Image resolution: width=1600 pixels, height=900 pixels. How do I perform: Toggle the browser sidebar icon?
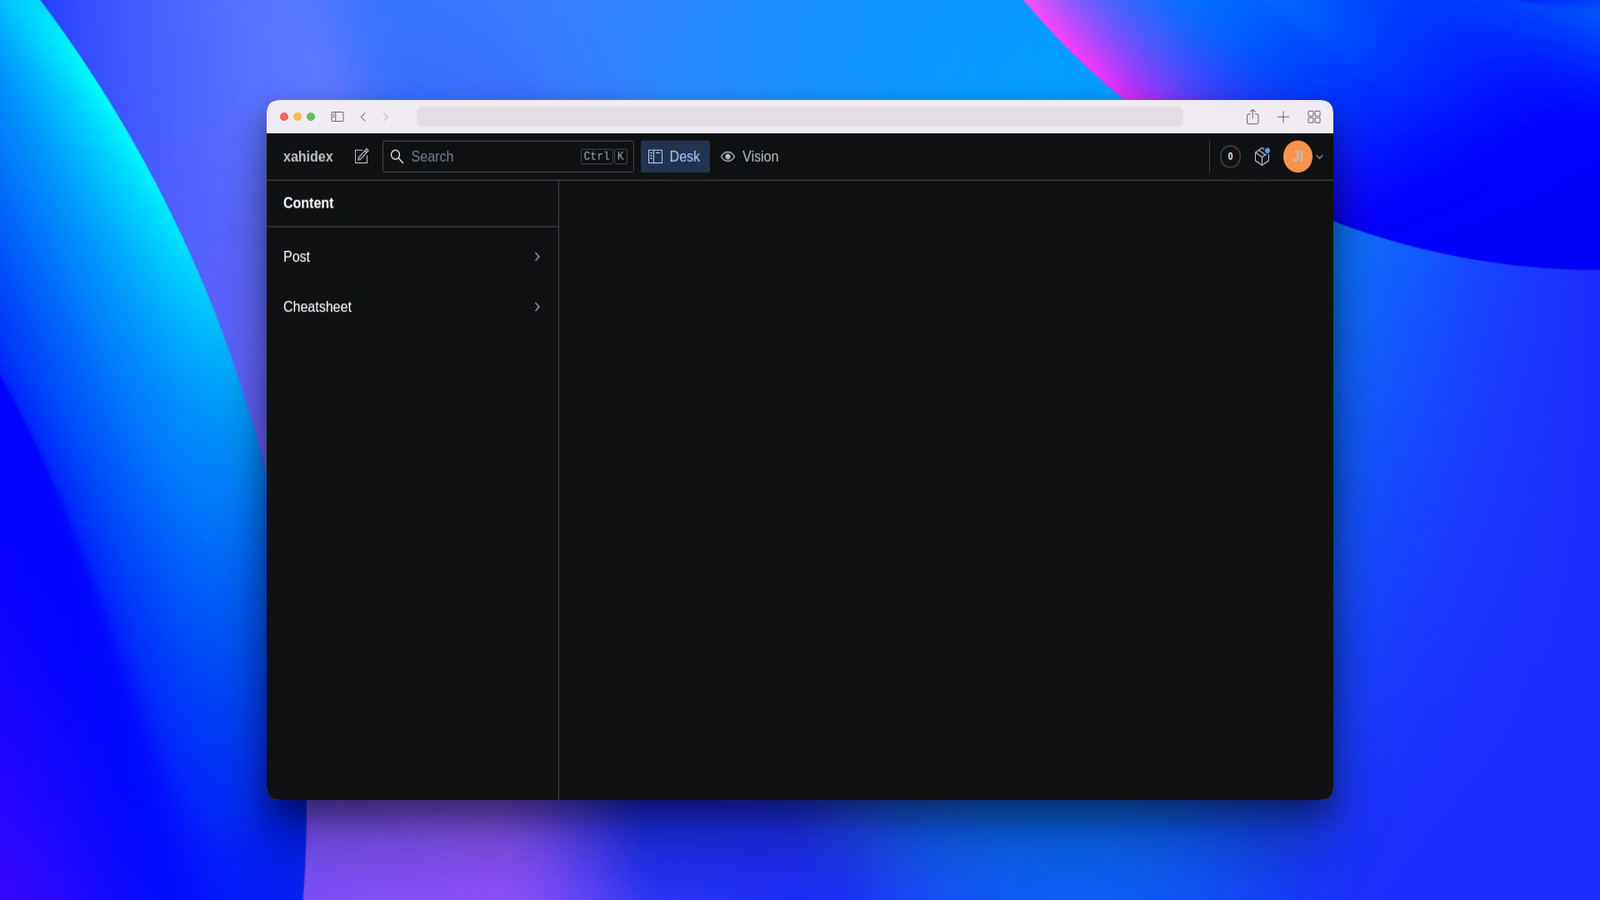pos(337,117)
